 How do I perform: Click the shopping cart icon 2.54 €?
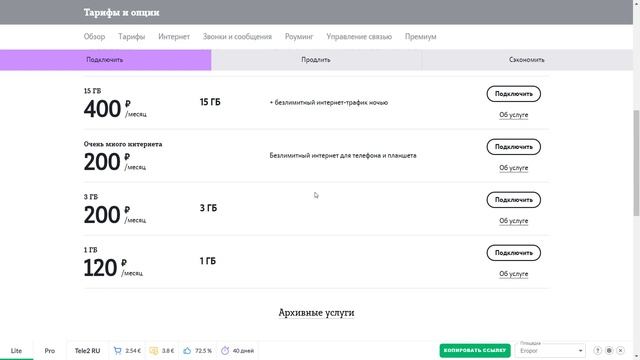coord(118,351)
